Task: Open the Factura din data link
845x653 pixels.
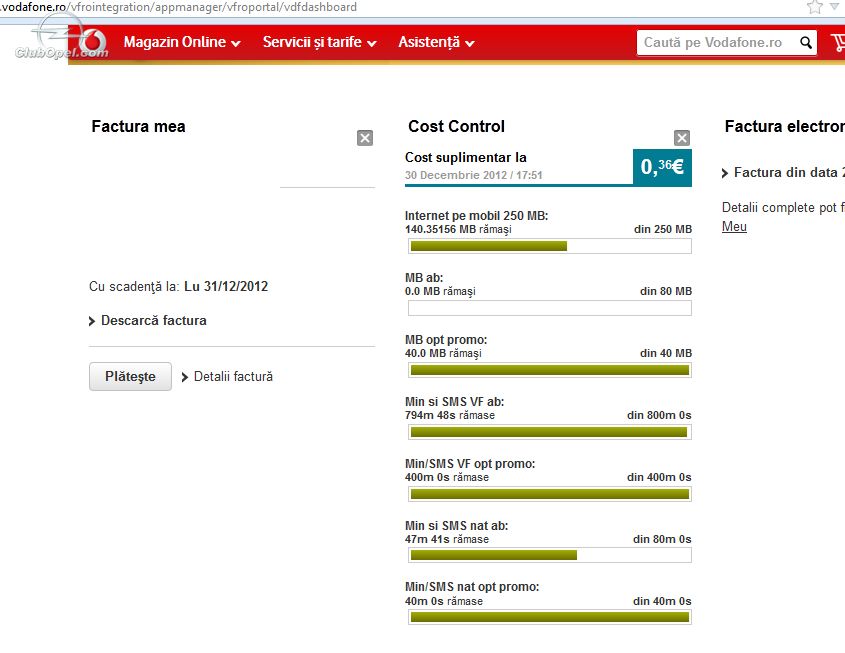Action: [x=783, y=172]
